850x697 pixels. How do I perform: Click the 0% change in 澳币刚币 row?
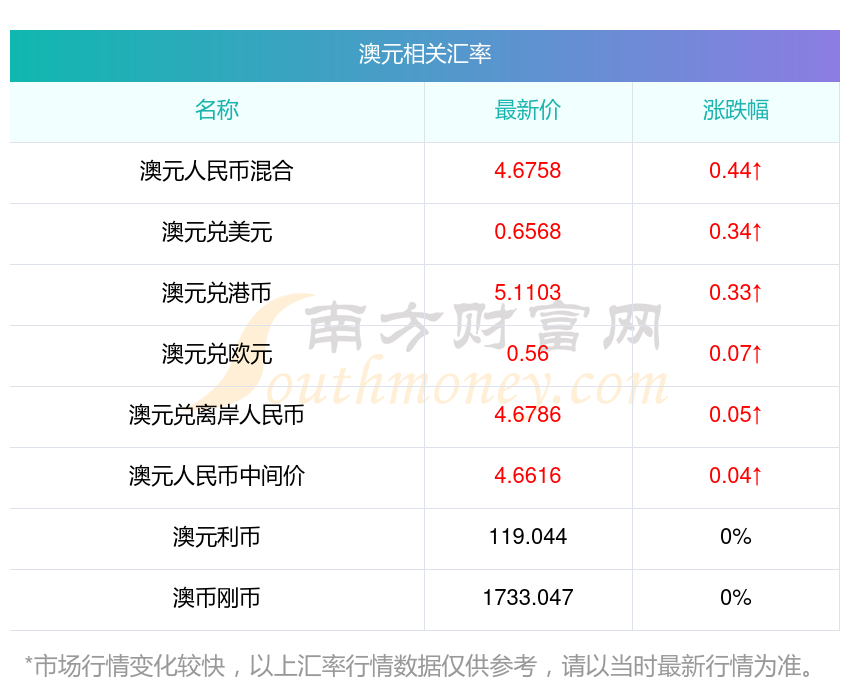pos(736,598)
